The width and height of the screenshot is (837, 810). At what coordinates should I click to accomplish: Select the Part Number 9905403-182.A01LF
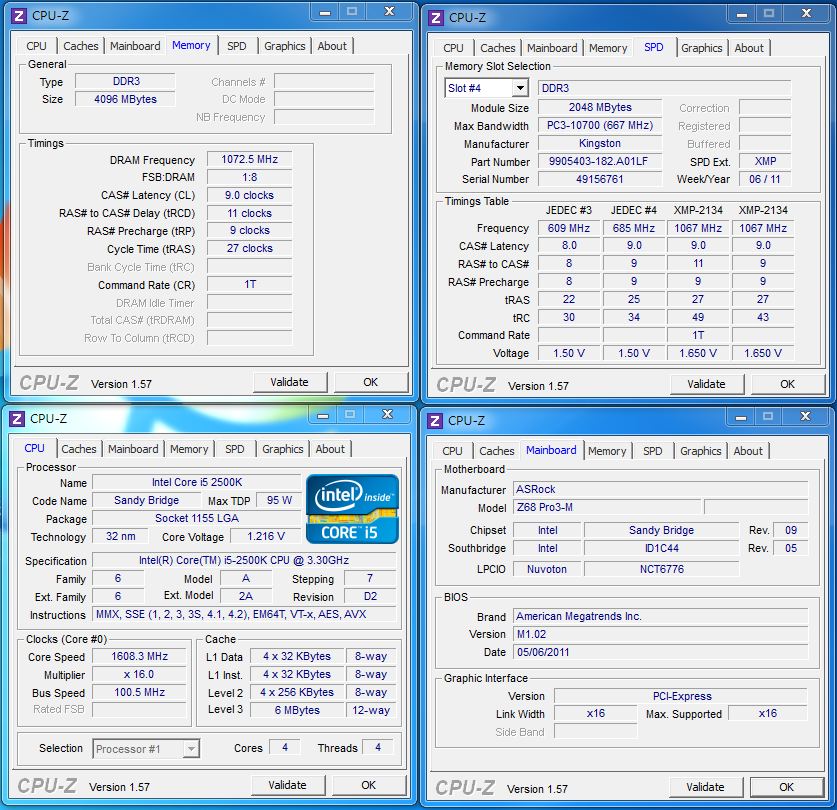tap(600, 161)
